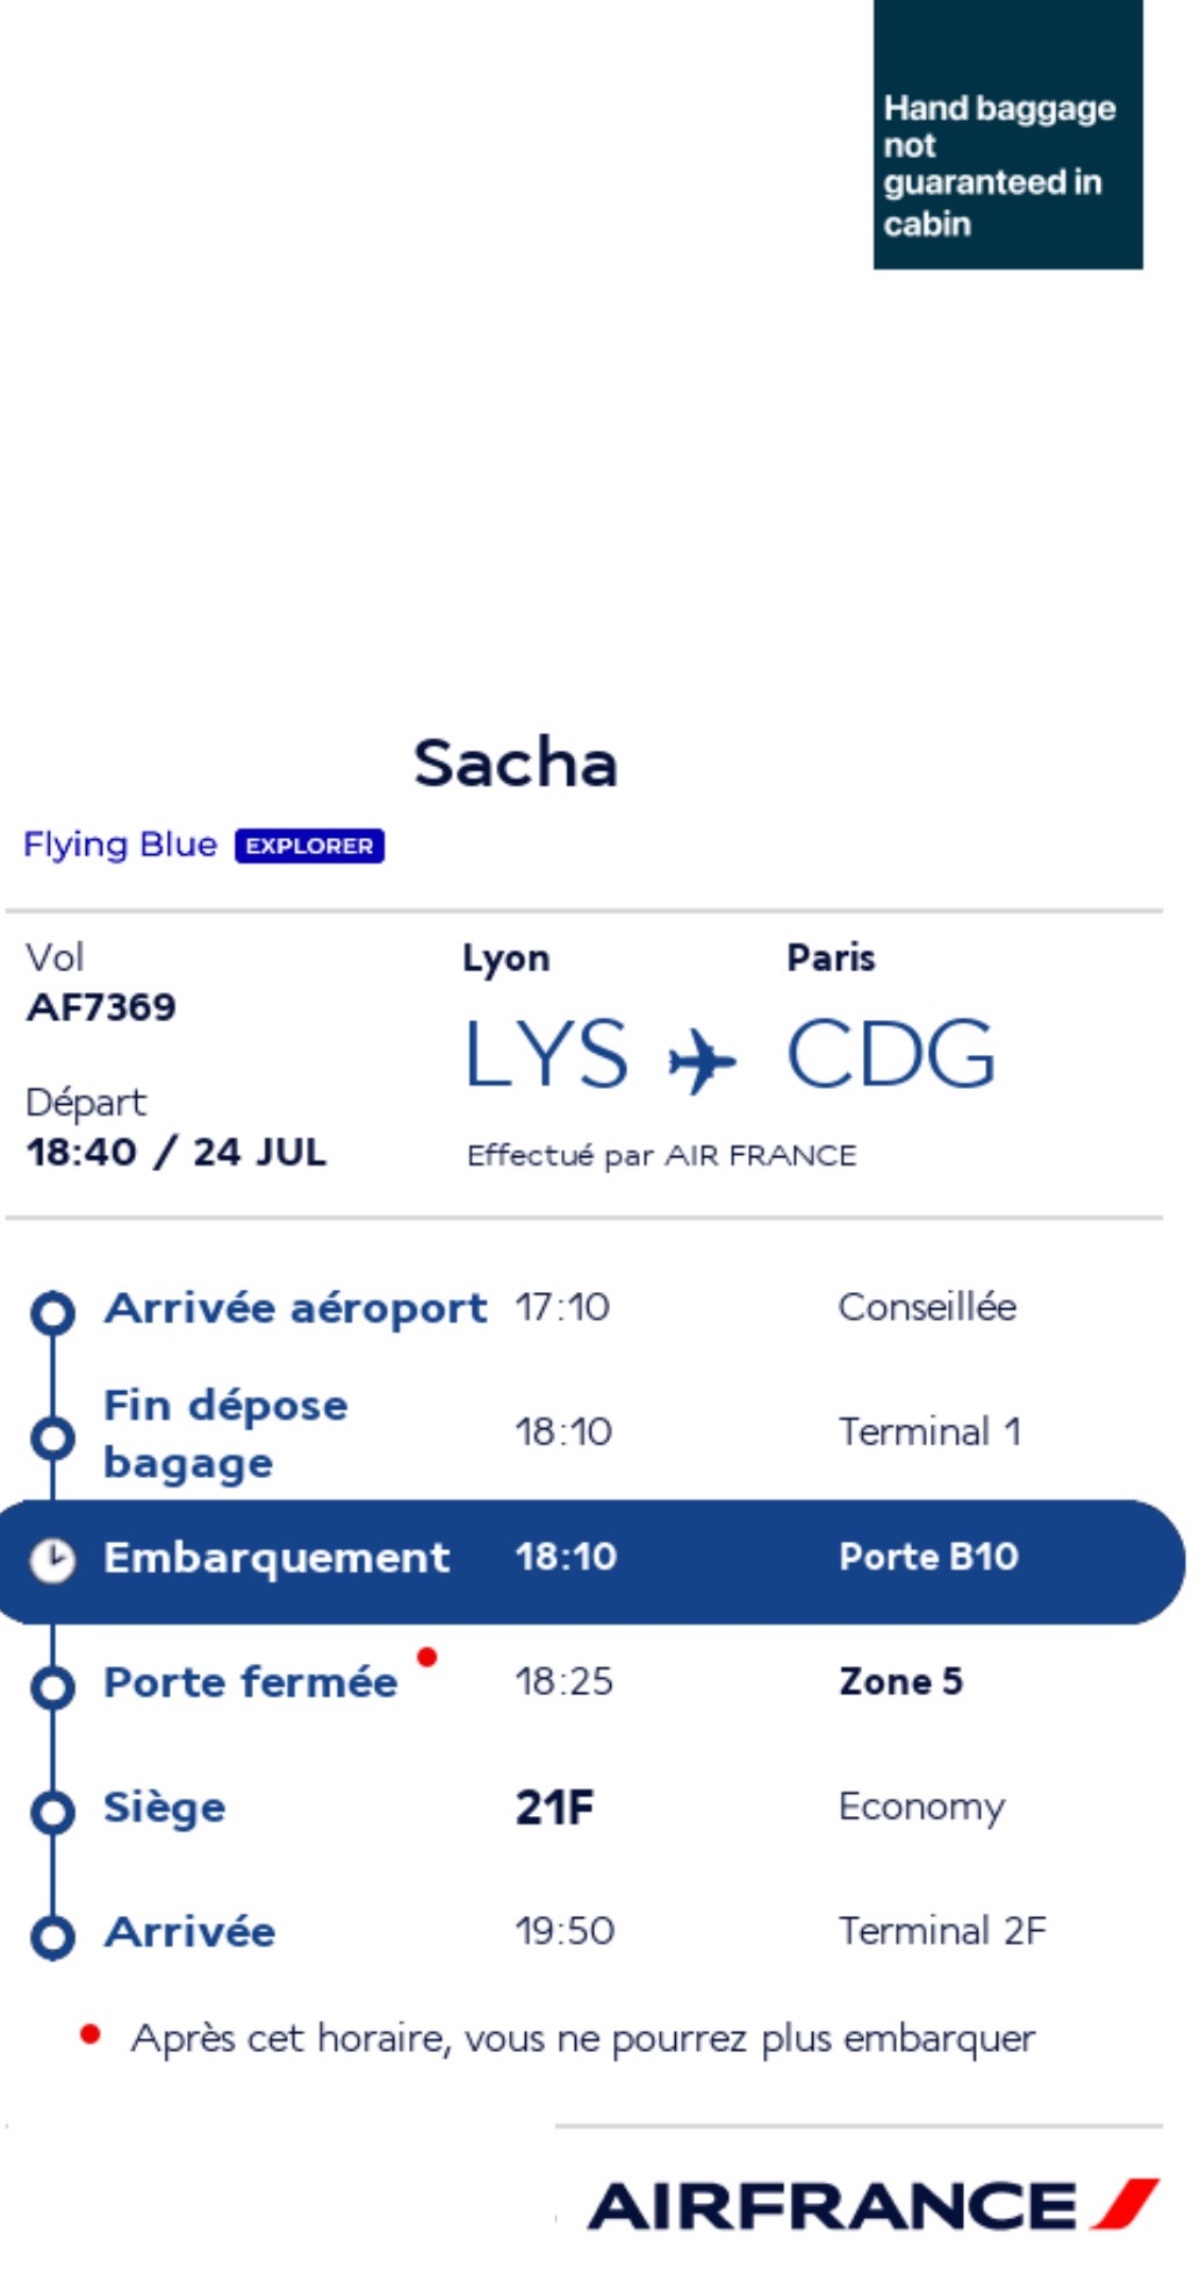Click the timeline circle next to Fin dépose bagage
The image size is (1200, 2281).
53,1438
